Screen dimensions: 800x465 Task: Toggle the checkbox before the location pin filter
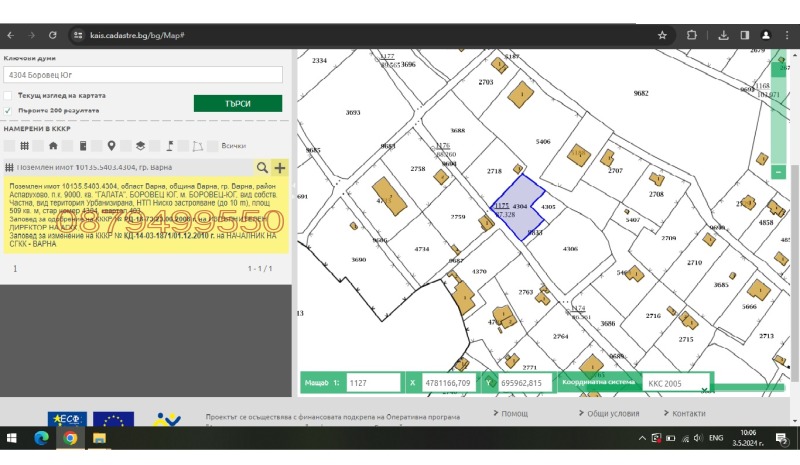98,146
